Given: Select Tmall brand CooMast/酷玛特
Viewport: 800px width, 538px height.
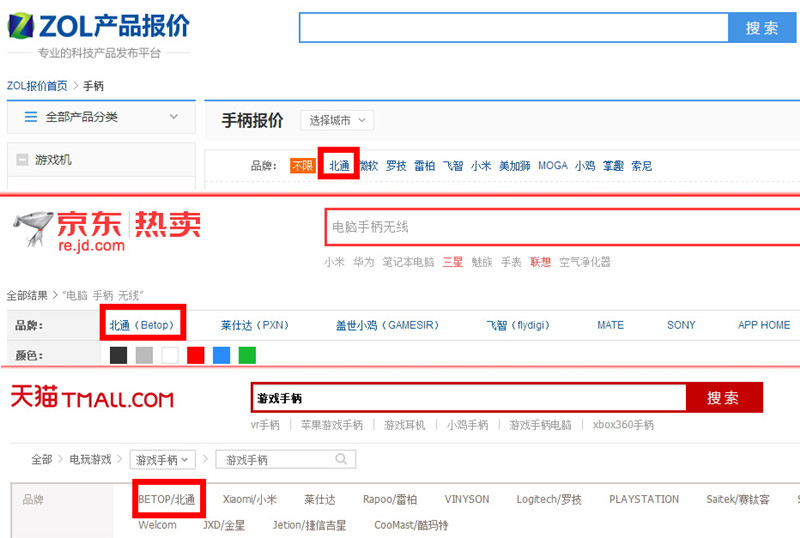Looking at the screenshot, I should coord(411,525).
